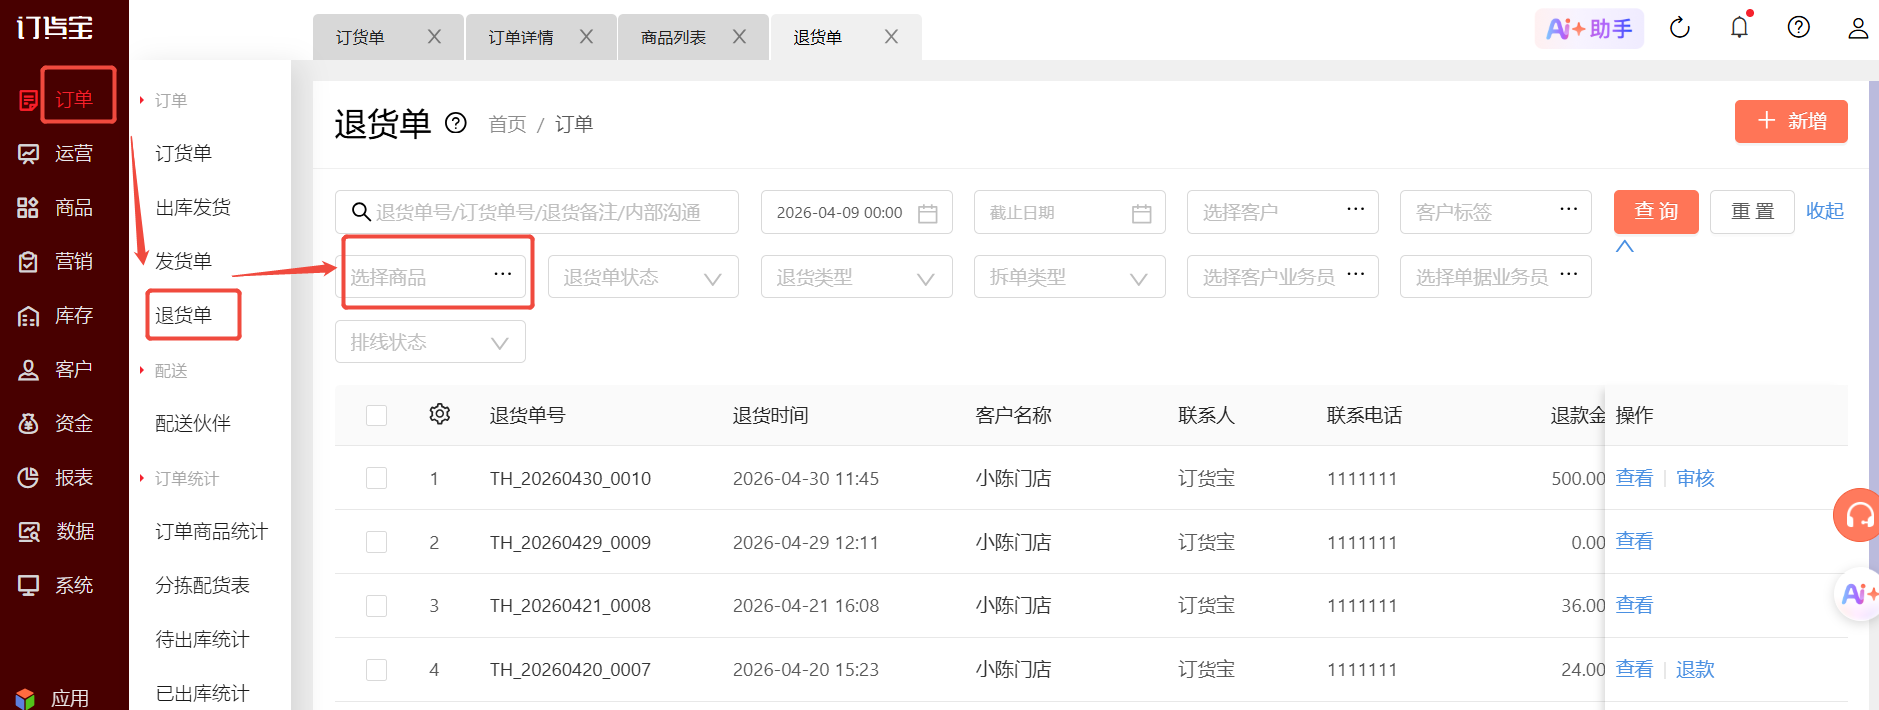Viewport: 1879px width, 710px height.
Task: Click the refresh icon in top bar
Action: click(x=1680, y=28)
